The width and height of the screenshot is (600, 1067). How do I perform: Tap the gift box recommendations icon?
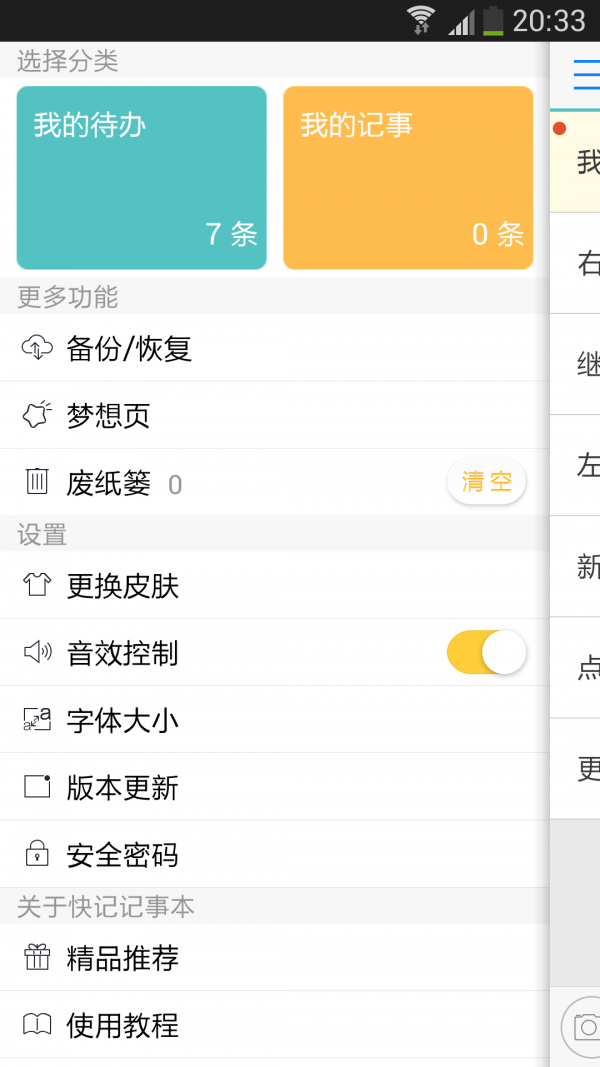click(x=37, y=958)
